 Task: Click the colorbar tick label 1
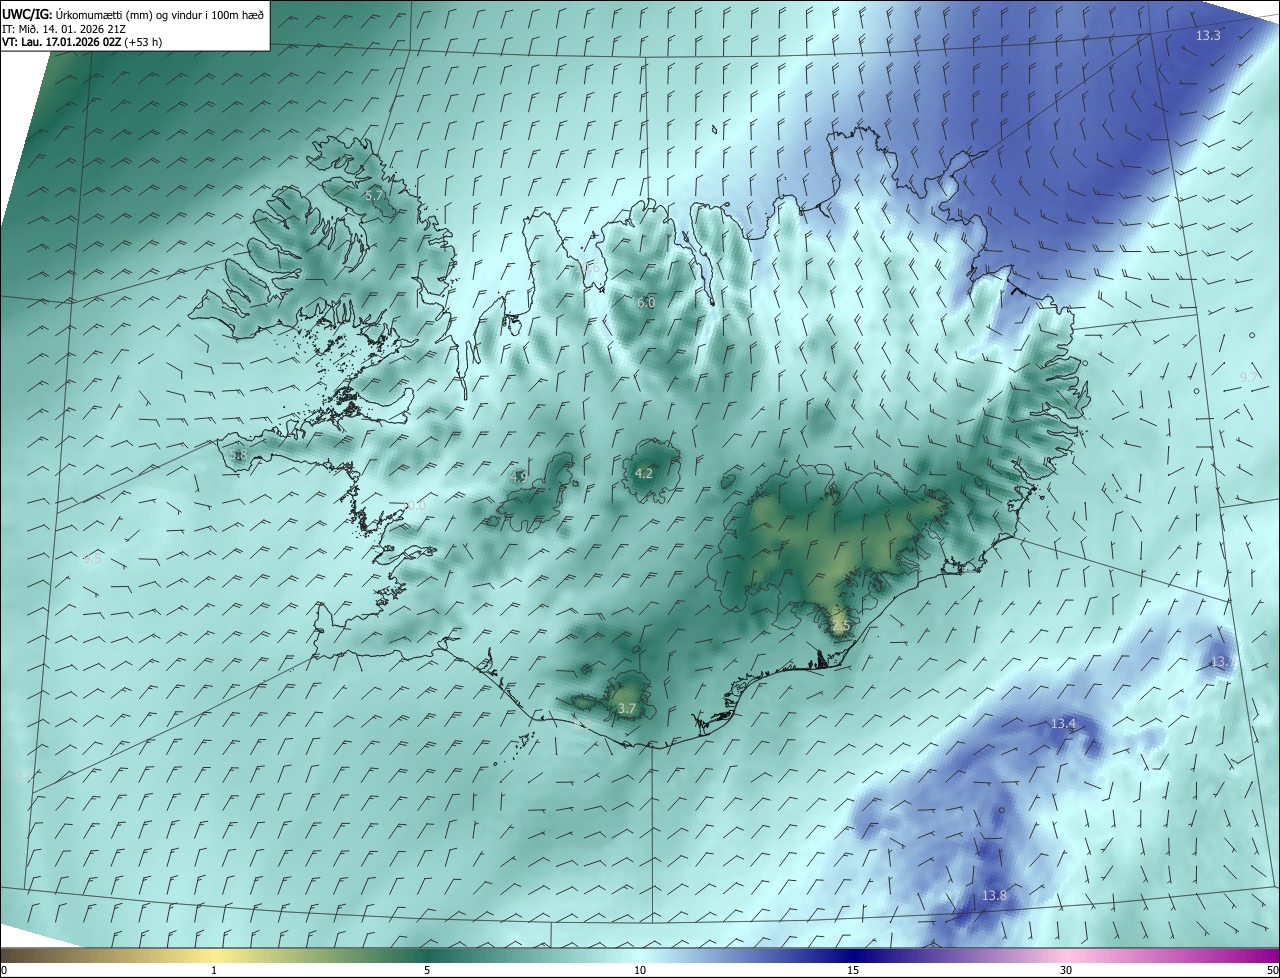click(x=214, y=970)
